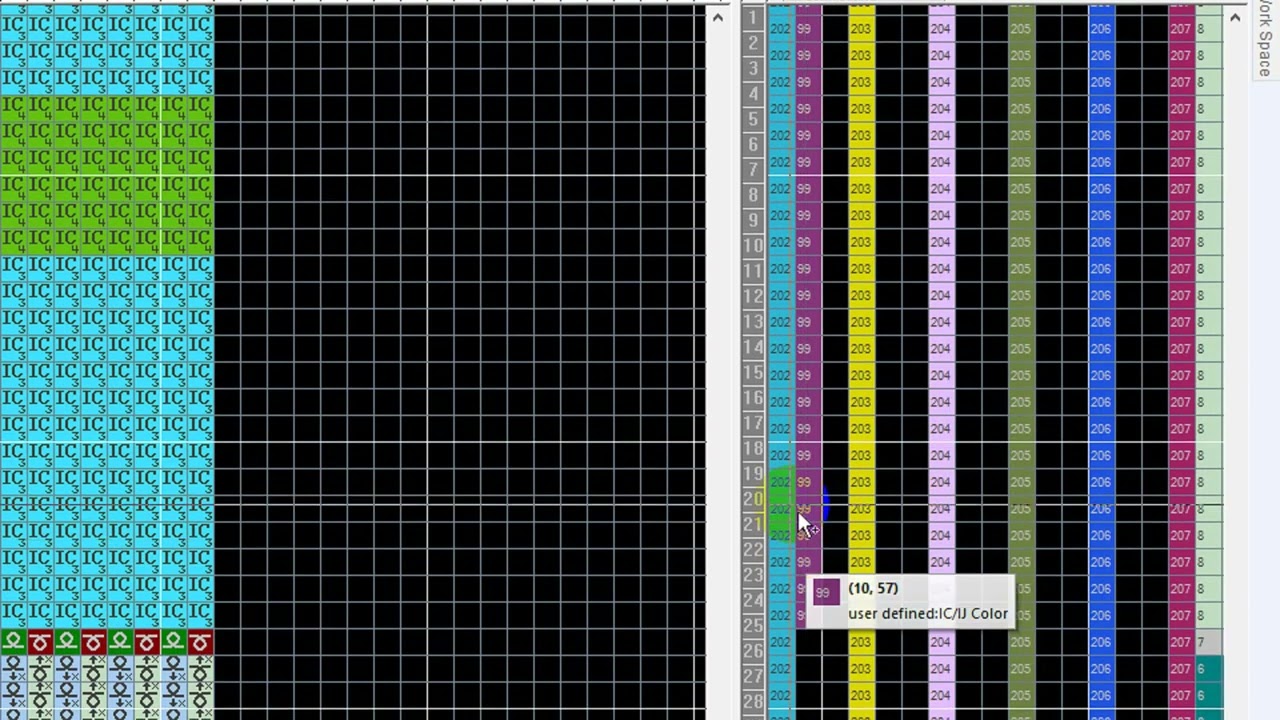This screenshot has width=1280, height=720.
Task: Select row header 18 in right pane
Action: point(754,449)
